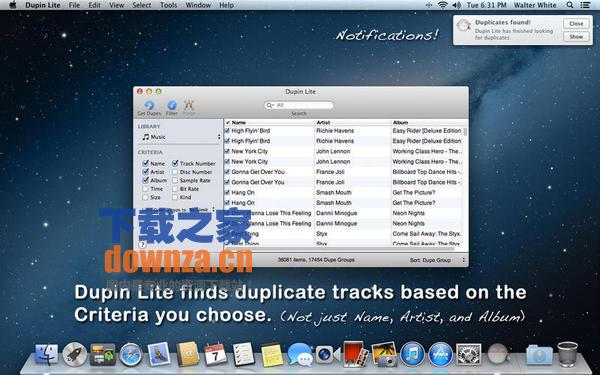Open FaceTime camera icon in dock
Image resolution: width=600 pixels, height=375 pixels.
(327, 354)
